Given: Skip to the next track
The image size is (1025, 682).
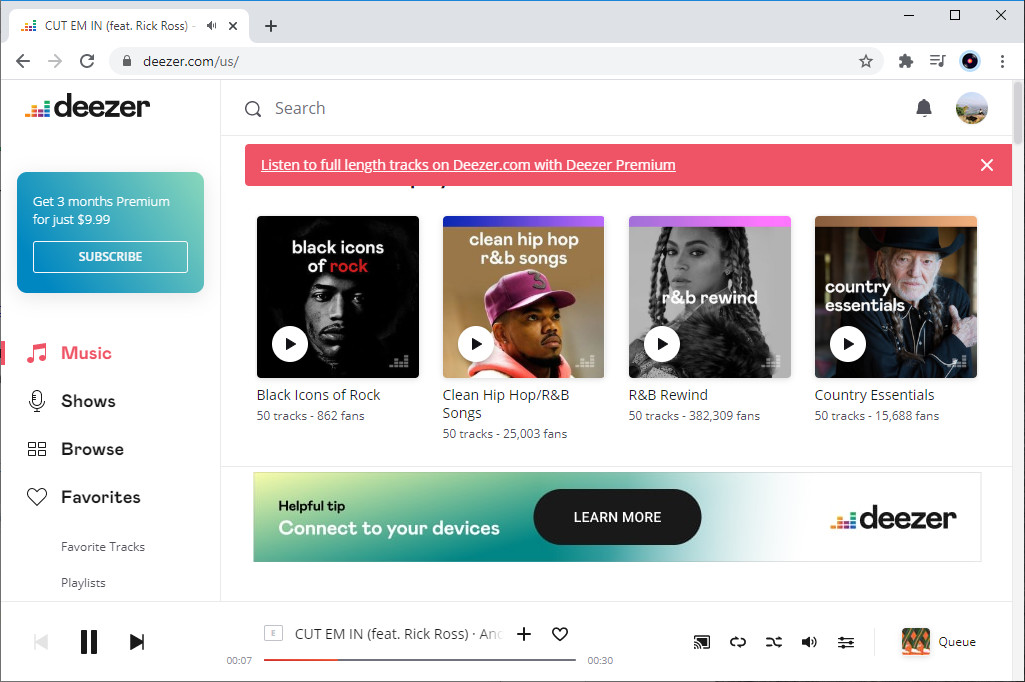Looking at the screenshot, I should (x=137, y=641).
